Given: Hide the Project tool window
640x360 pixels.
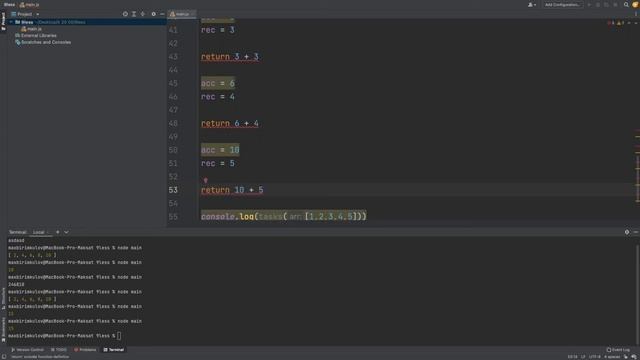Looking at the screenshot, I should click(162, 14).
